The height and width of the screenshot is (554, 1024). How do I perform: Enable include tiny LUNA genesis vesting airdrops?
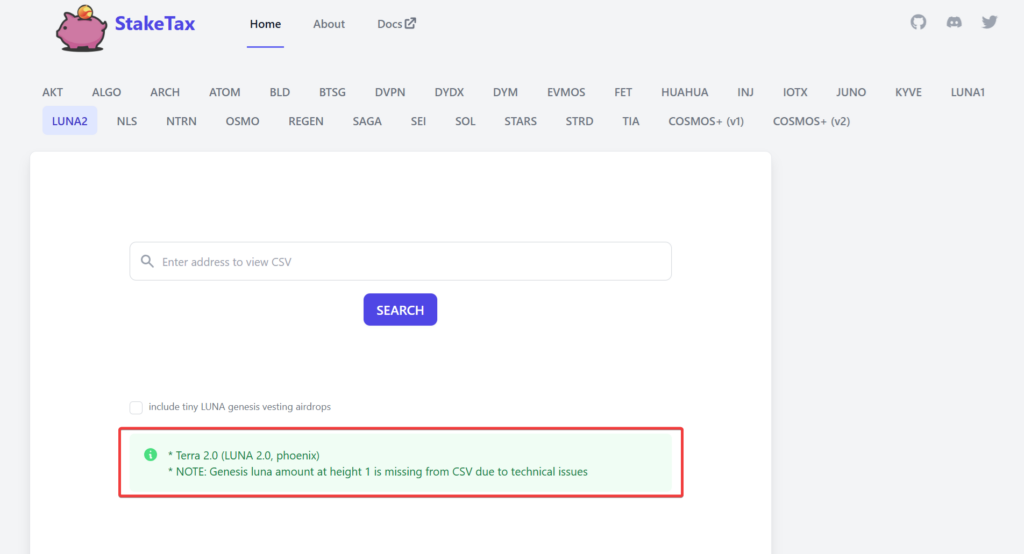pyautogui.click(x=136, y=407)
